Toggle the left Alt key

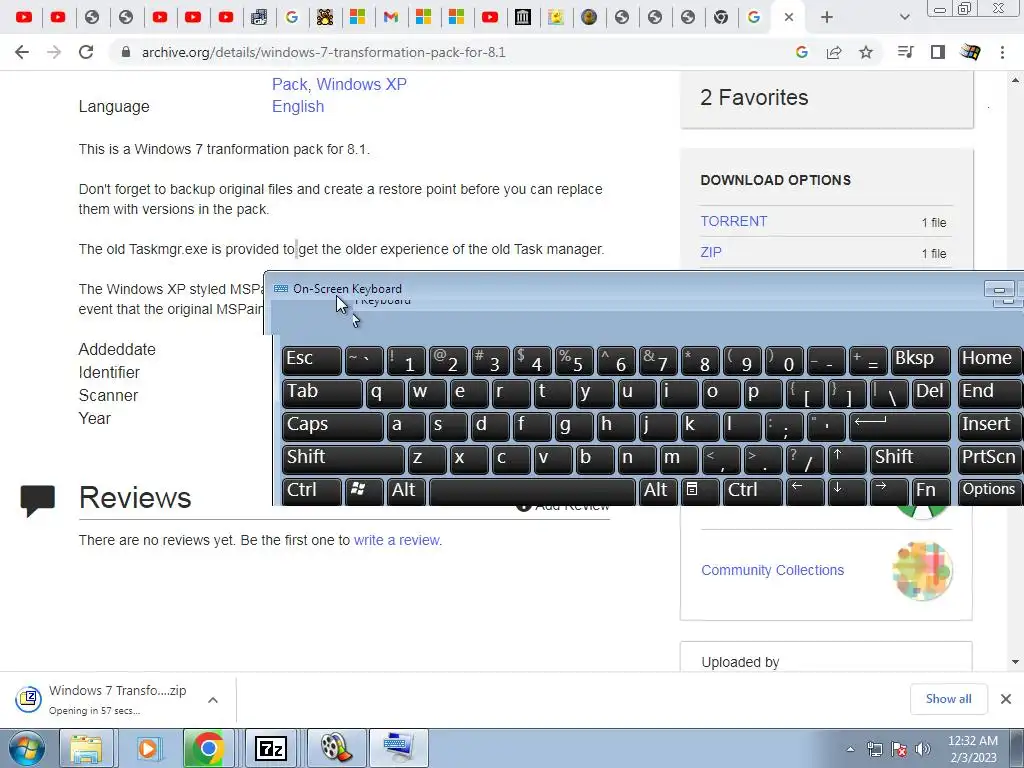(406, 491)
